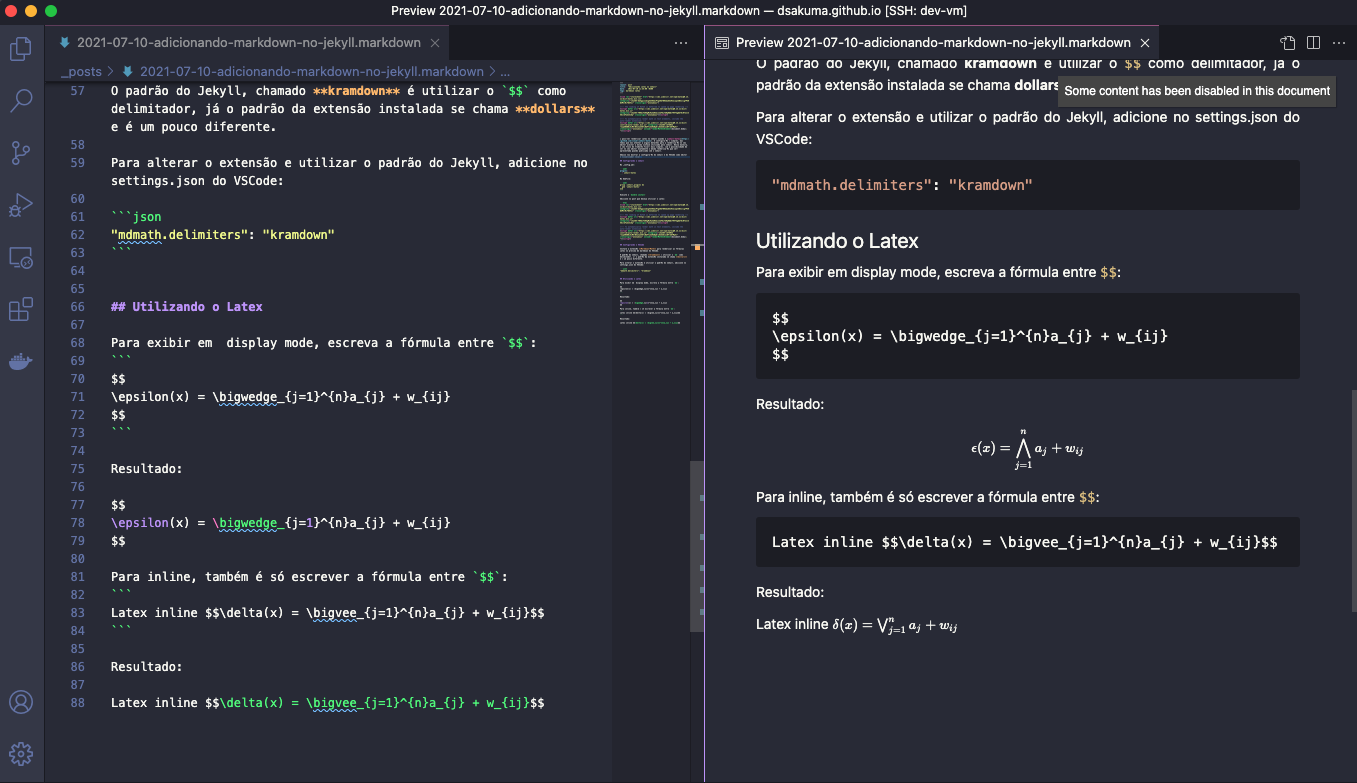Select the Preview markdown tab
The width and height of the screenshot is (1357, 783).
[933, 43]
